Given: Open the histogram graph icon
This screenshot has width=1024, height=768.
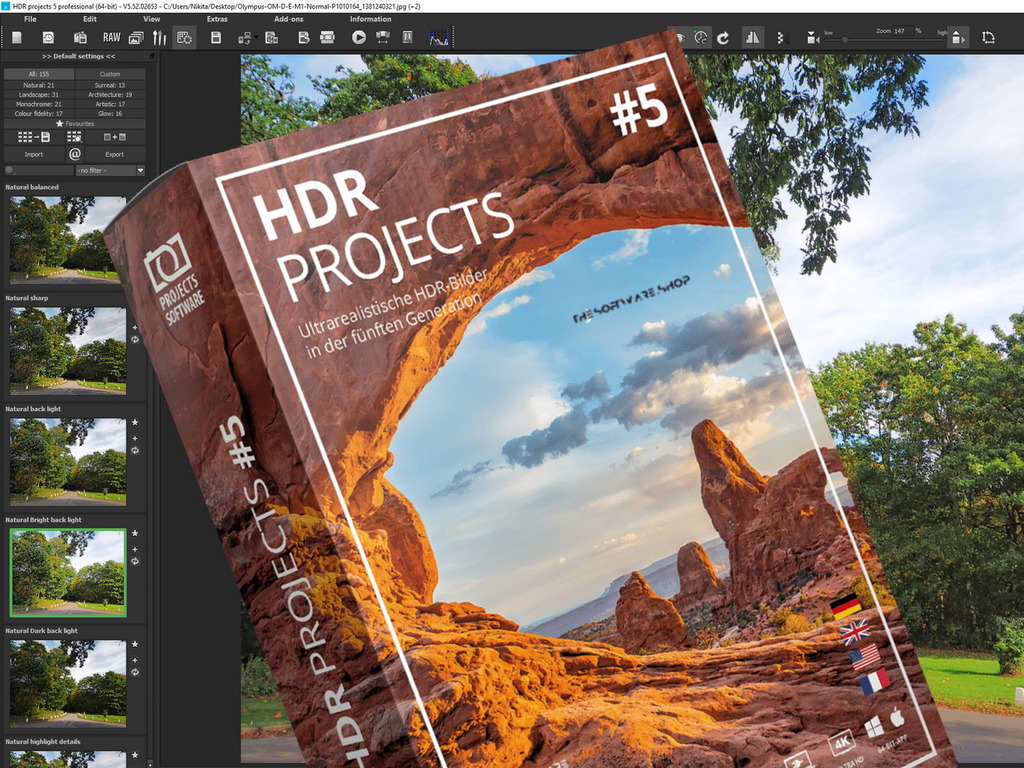Looking at the screenshot, I should (x=439, y=38).
